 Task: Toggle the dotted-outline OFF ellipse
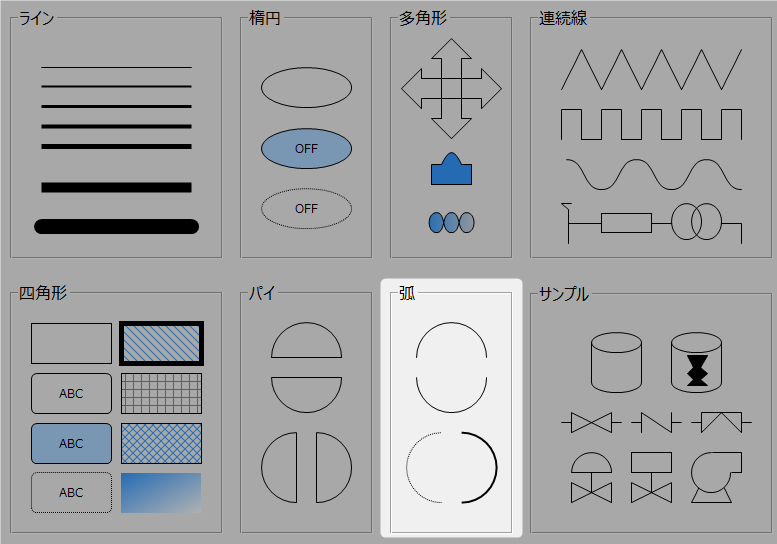coord(306,209)
